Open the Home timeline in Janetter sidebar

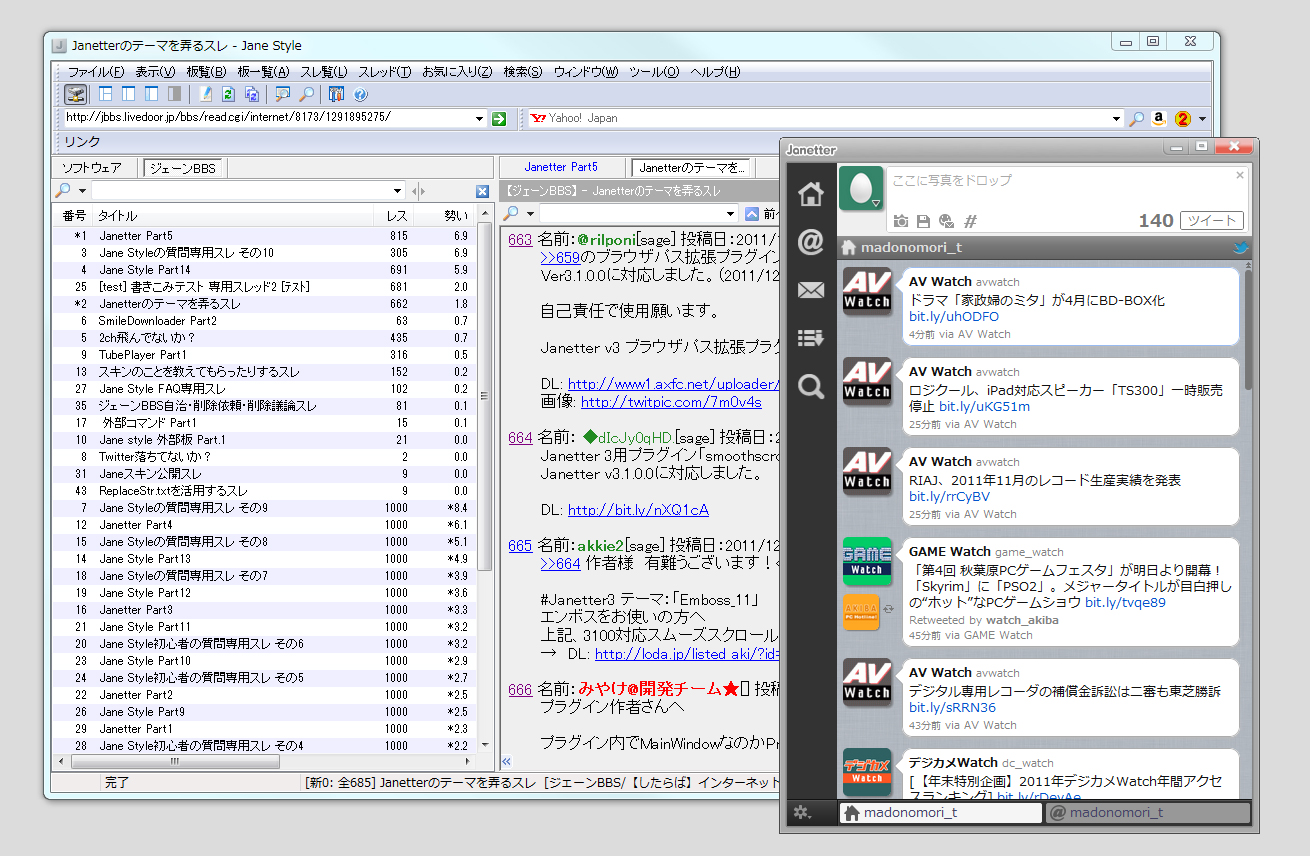pyautogui.click(x=810, y=194)
